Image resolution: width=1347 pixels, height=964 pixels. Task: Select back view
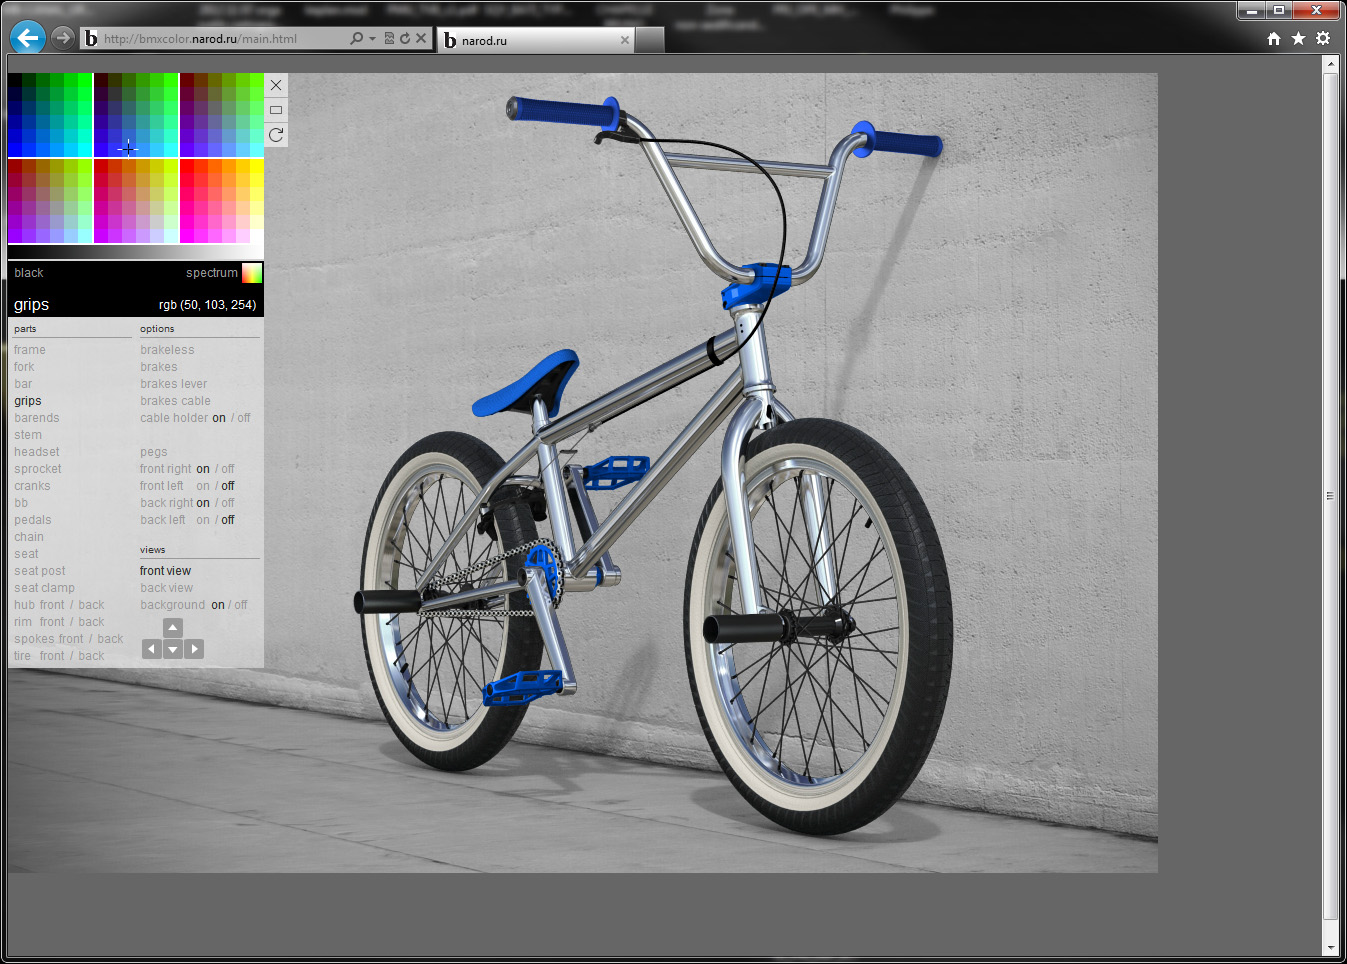tap(166, 588)
